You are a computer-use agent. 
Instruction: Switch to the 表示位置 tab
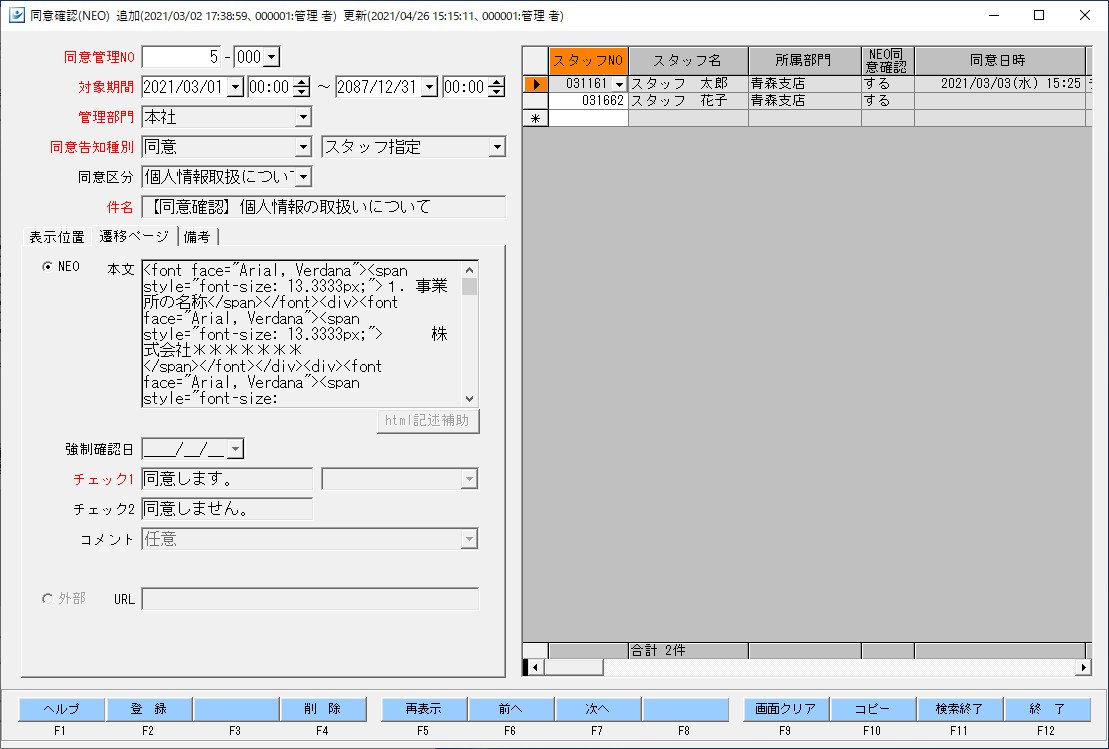[x=57, y=237]
